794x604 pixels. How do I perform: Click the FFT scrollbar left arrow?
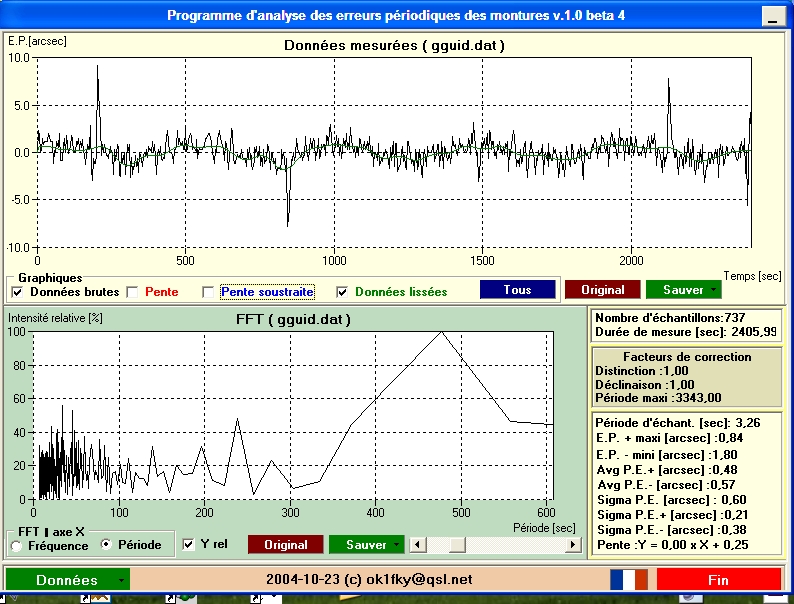tap(418, 545)
